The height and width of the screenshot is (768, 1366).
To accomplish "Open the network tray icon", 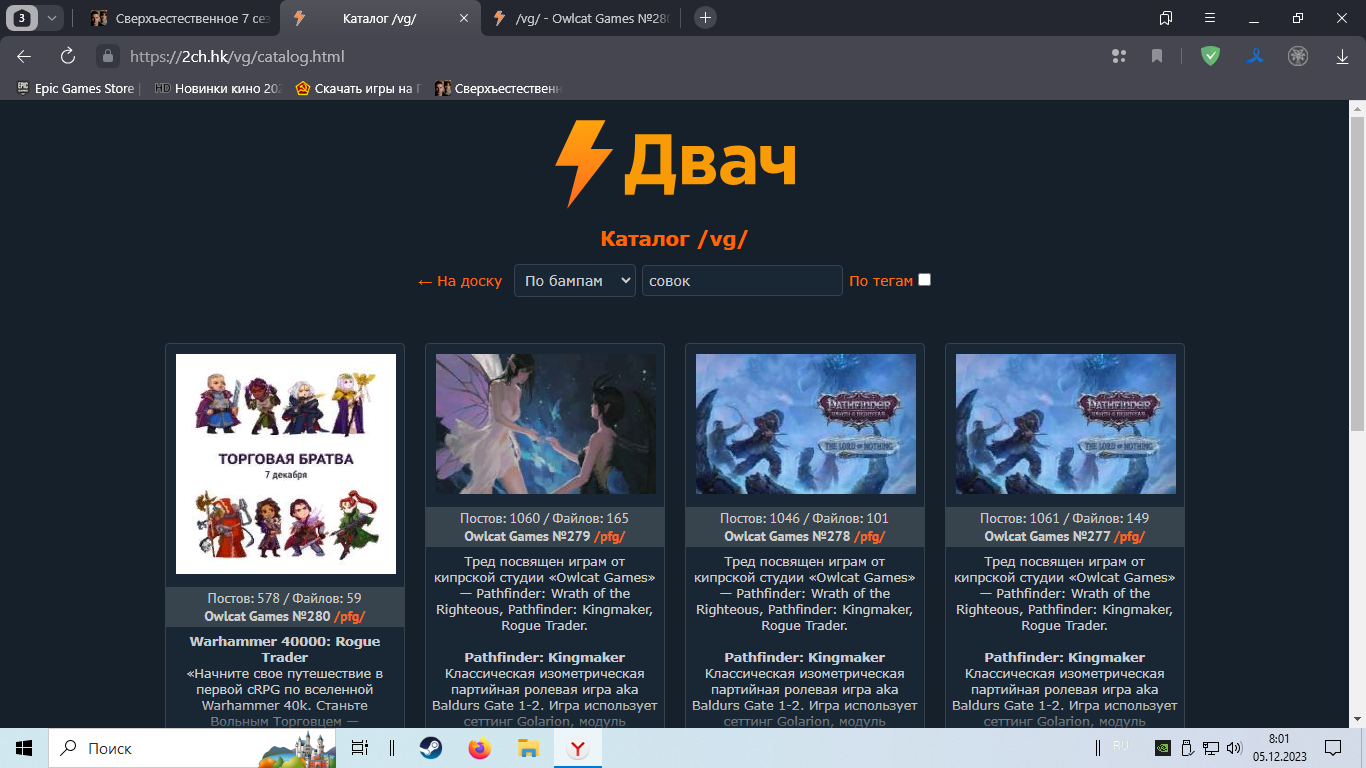I will [x=1210, y=747].
